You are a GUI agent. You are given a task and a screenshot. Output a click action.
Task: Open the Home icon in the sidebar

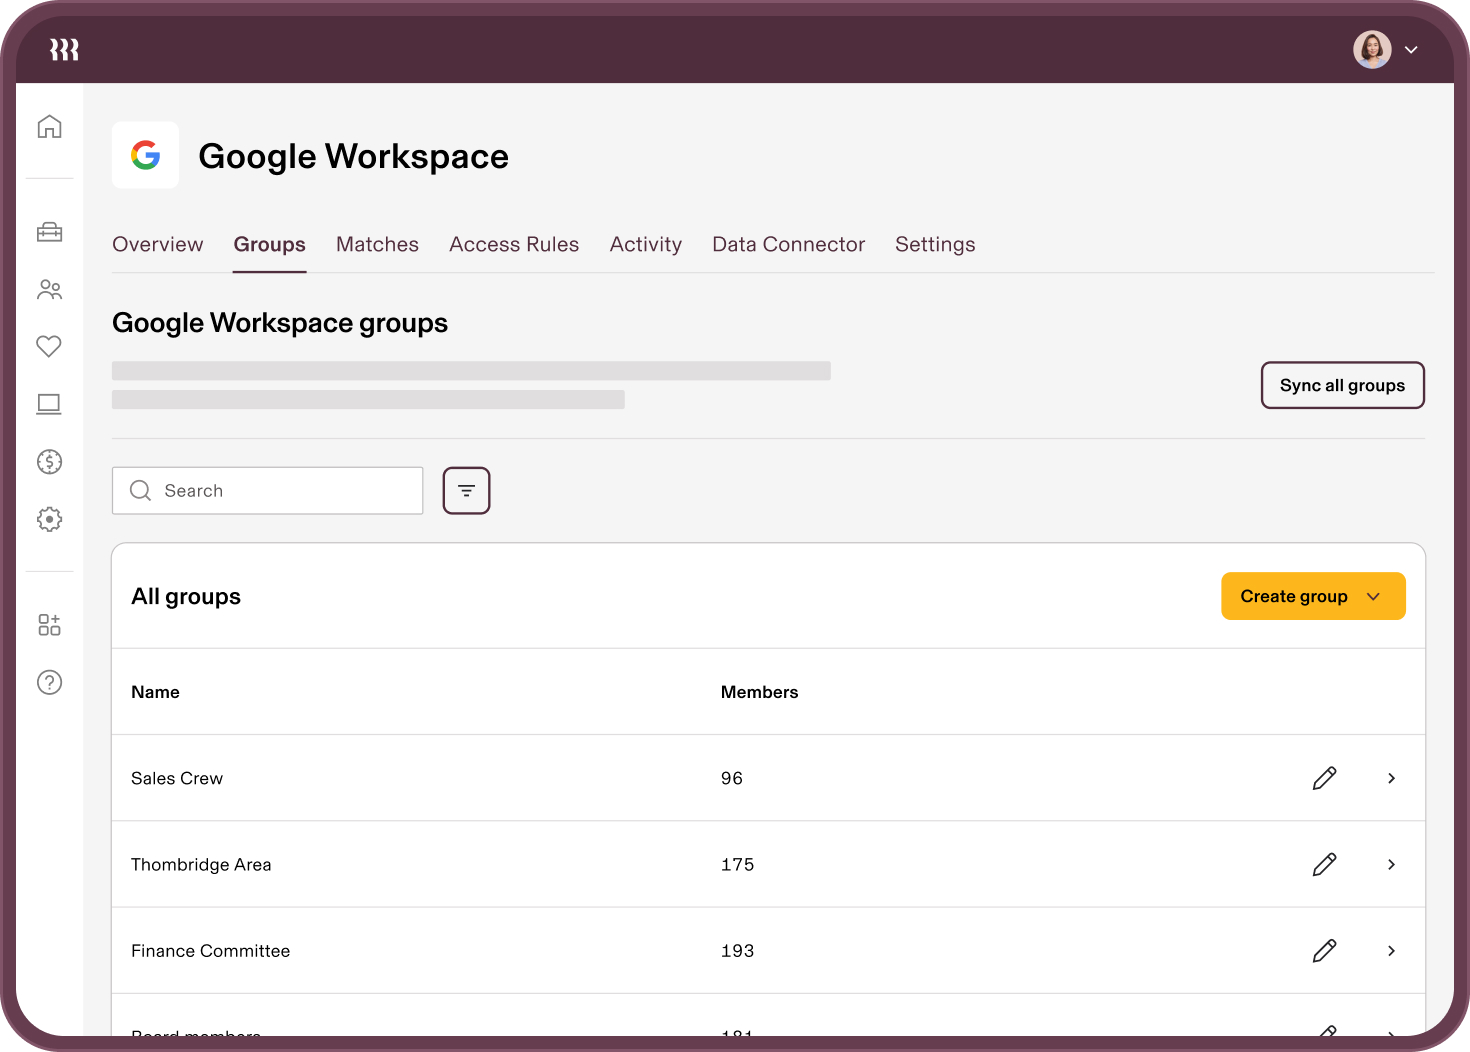point(49,127)
